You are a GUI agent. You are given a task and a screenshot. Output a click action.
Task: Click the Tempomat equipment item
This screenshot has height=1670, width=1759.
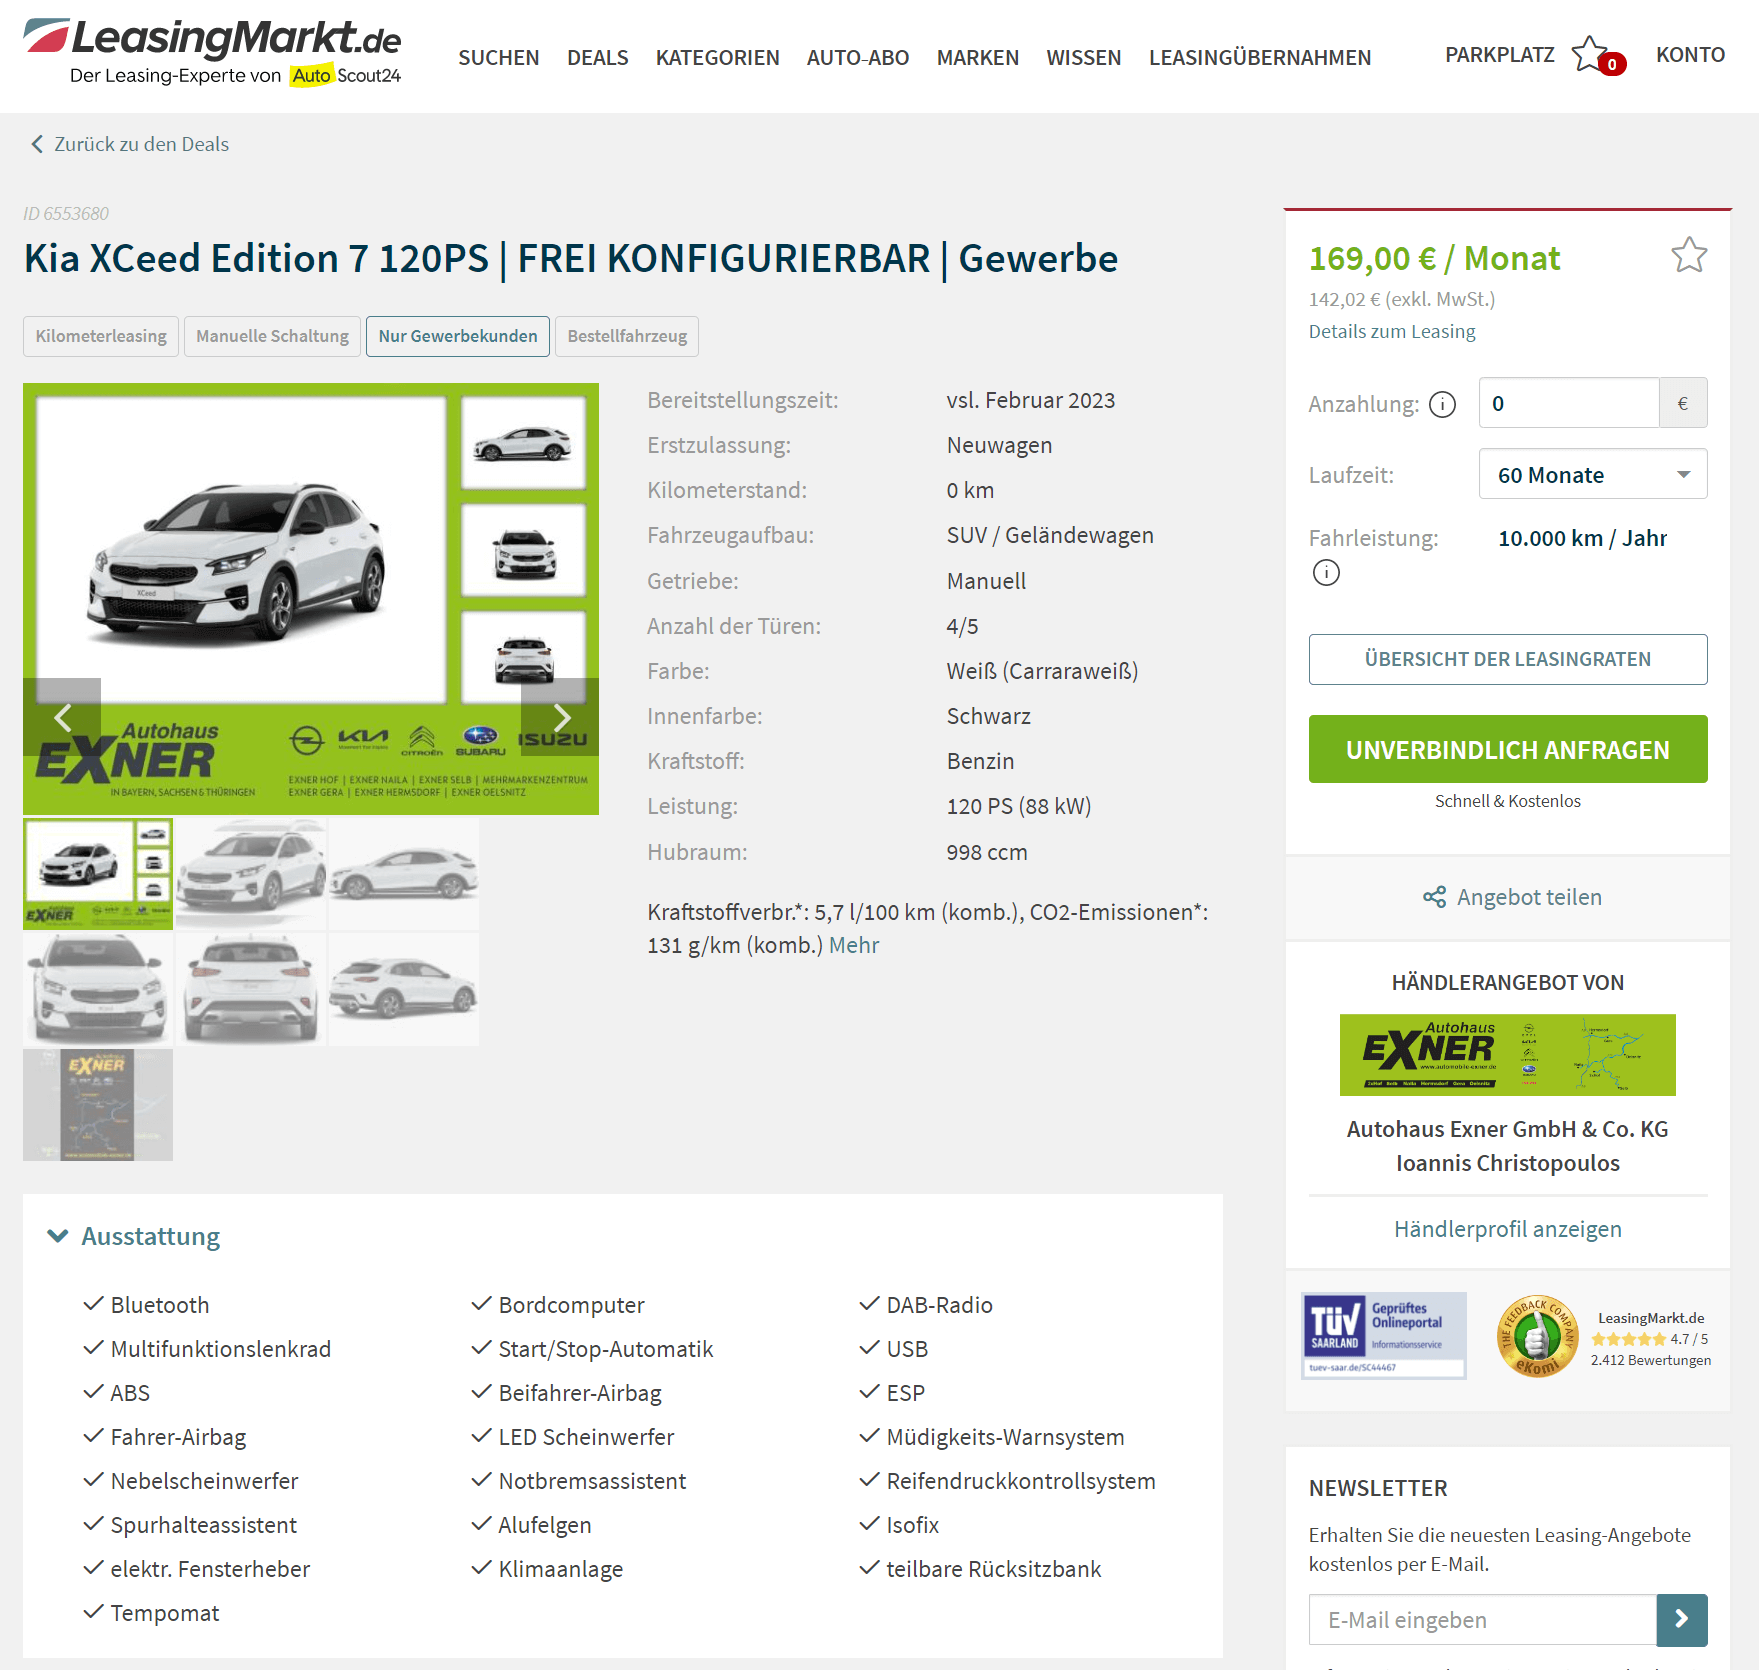pos(152,1613)
